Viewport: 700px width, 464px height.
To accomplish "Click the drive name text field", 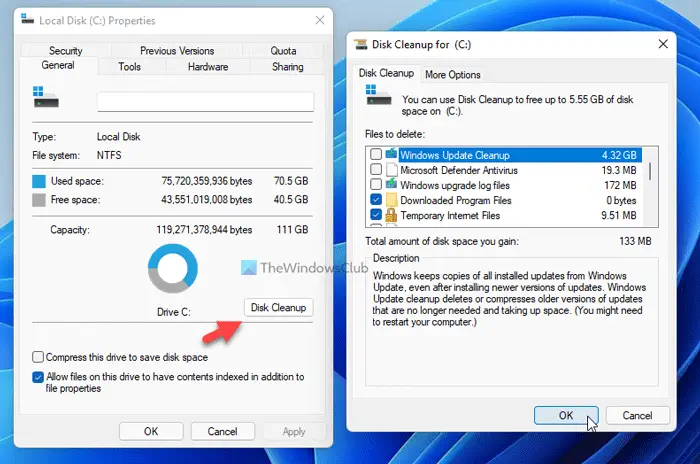I will click(x=205, y=102).
